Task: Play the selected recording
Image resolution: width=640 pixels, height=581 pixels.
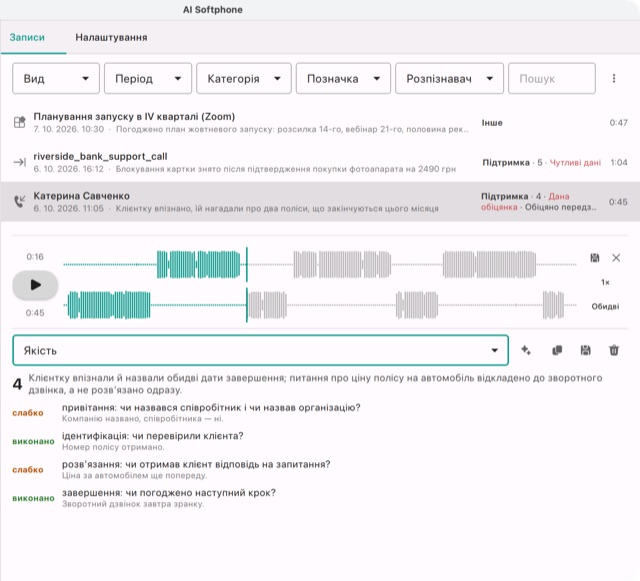Action: 35,285
